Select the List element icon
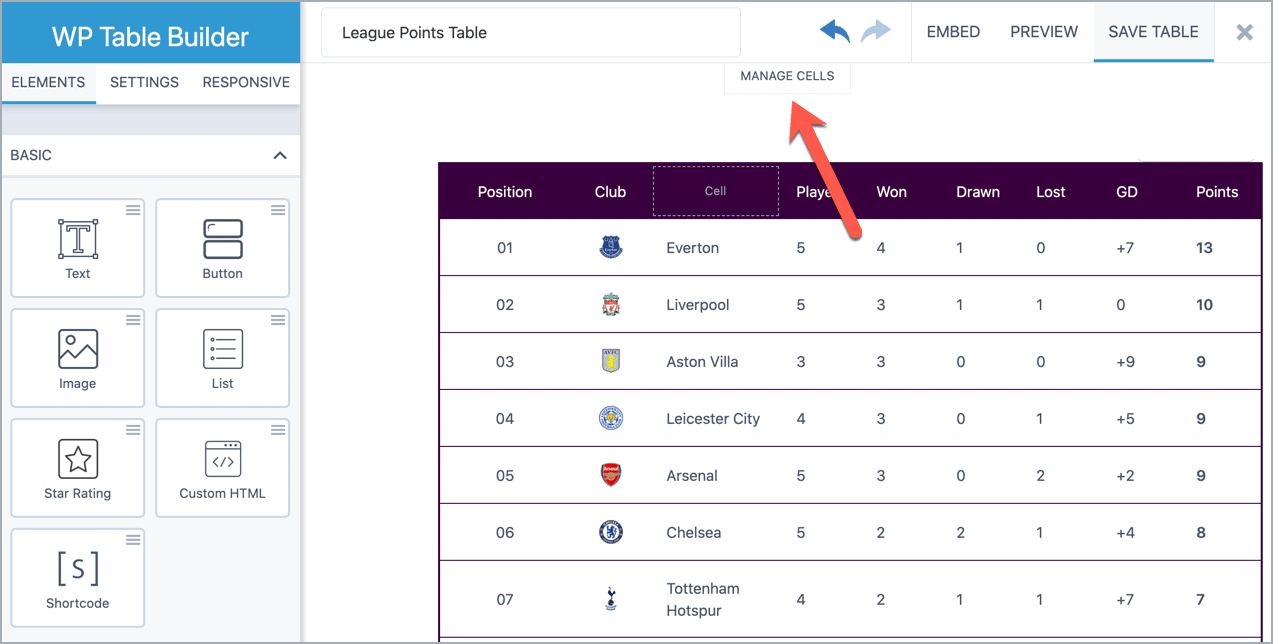 222,349
